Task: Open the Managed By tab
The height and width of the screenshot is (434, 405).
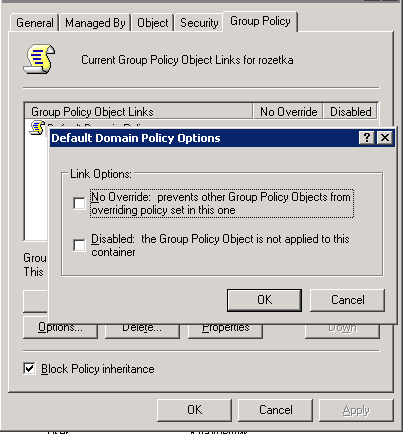Action: tap(95, 23)
